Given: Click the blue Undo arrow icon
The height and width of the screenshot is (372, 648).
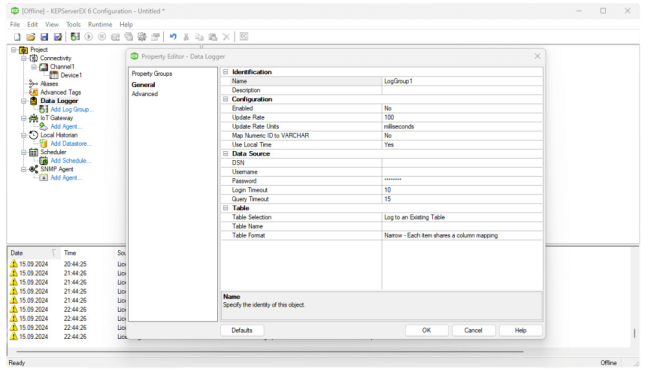Looking at the screenshot, I should [x=173, y=37].
